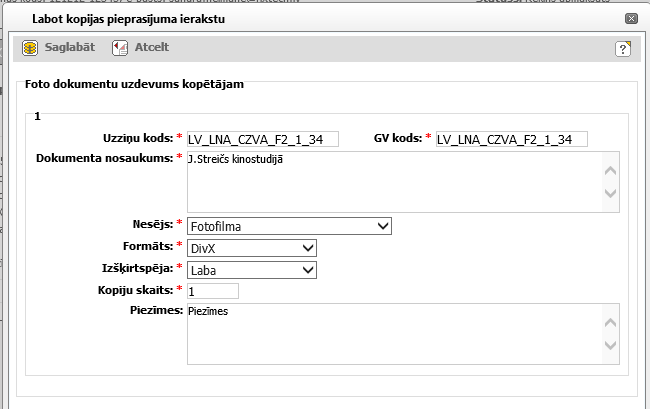Open the Izšķirtspēja dropdown showing Laba
The width and height of the screenshot is (650, 409).
(x=252, y=269)
